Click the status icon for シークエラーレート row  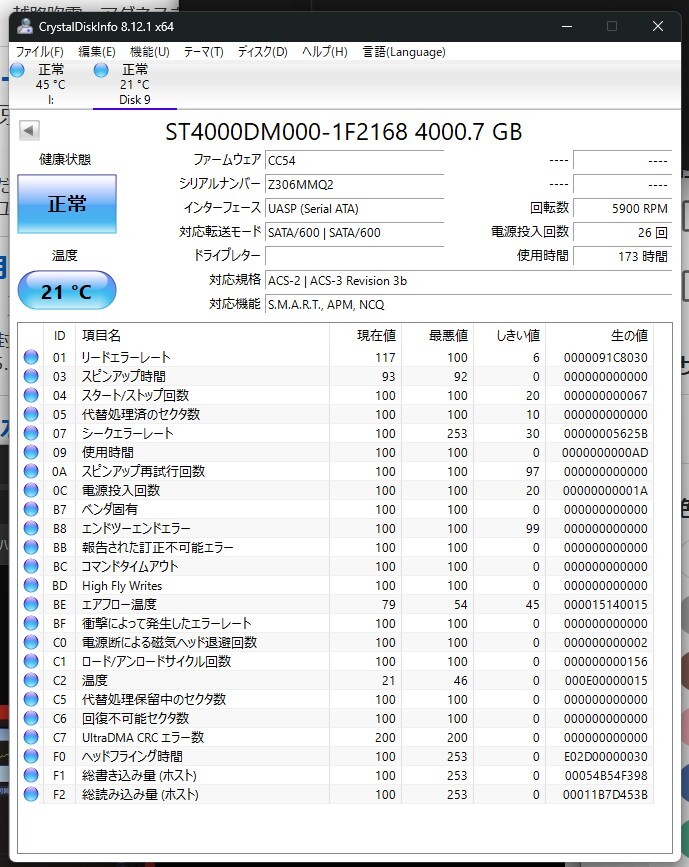click(31, 433)
